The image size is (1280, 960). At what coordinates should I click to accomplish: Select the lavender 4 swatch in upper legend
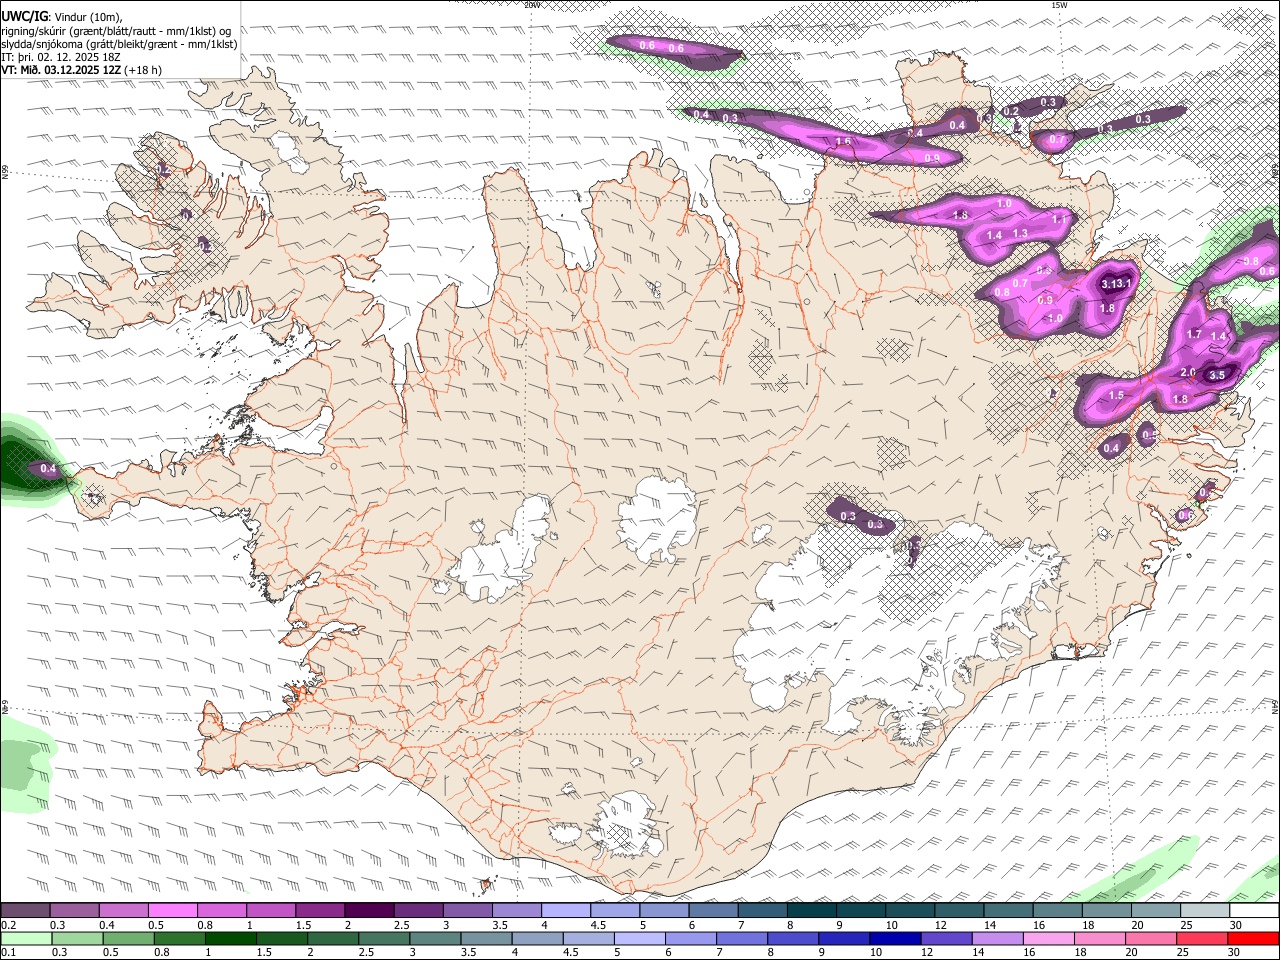click(565, 911)
